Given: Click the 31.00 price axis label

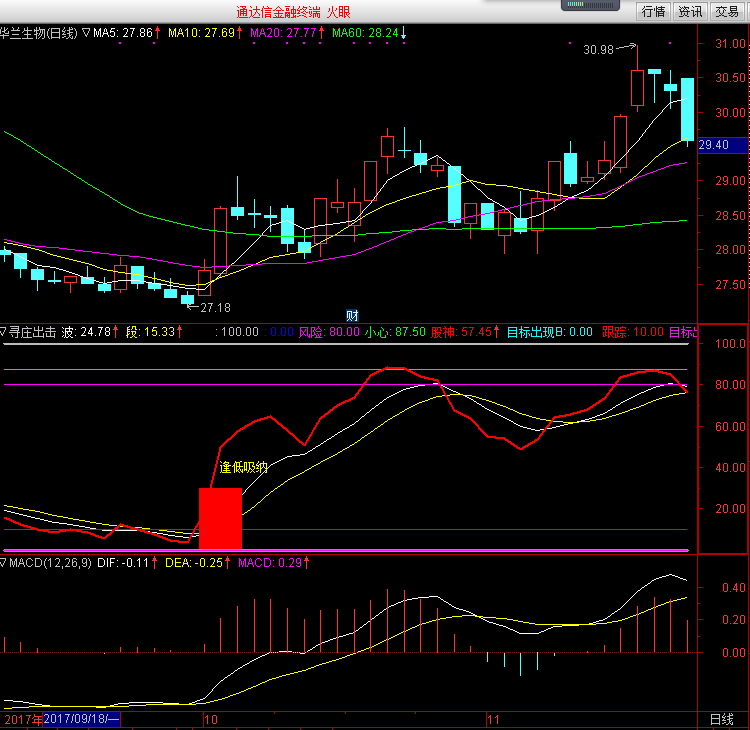Looking at the screenshot, I should [x=730, y=44].
